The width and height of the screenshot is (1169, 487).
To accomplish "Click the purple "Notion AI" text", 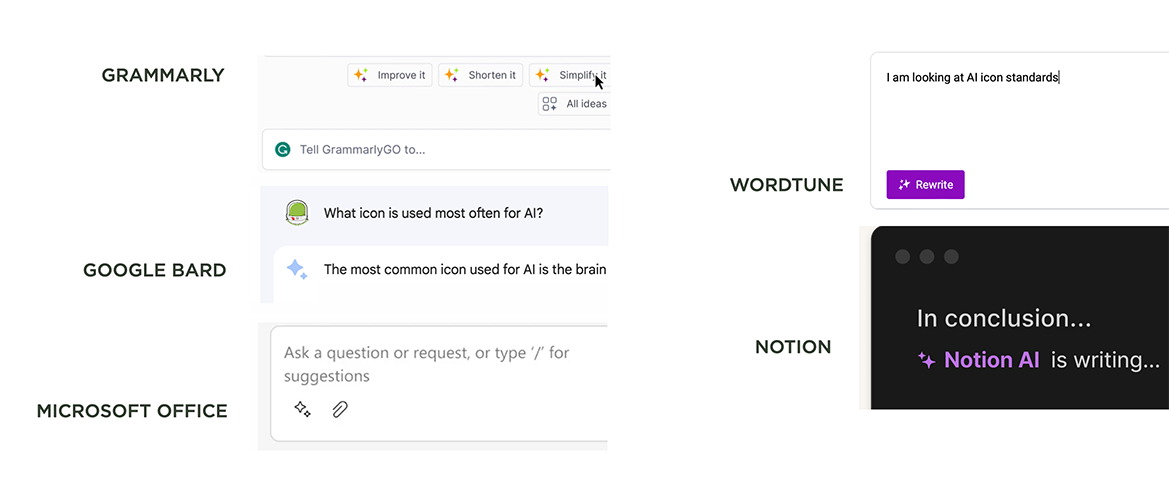I will click(x=992, y=360).
